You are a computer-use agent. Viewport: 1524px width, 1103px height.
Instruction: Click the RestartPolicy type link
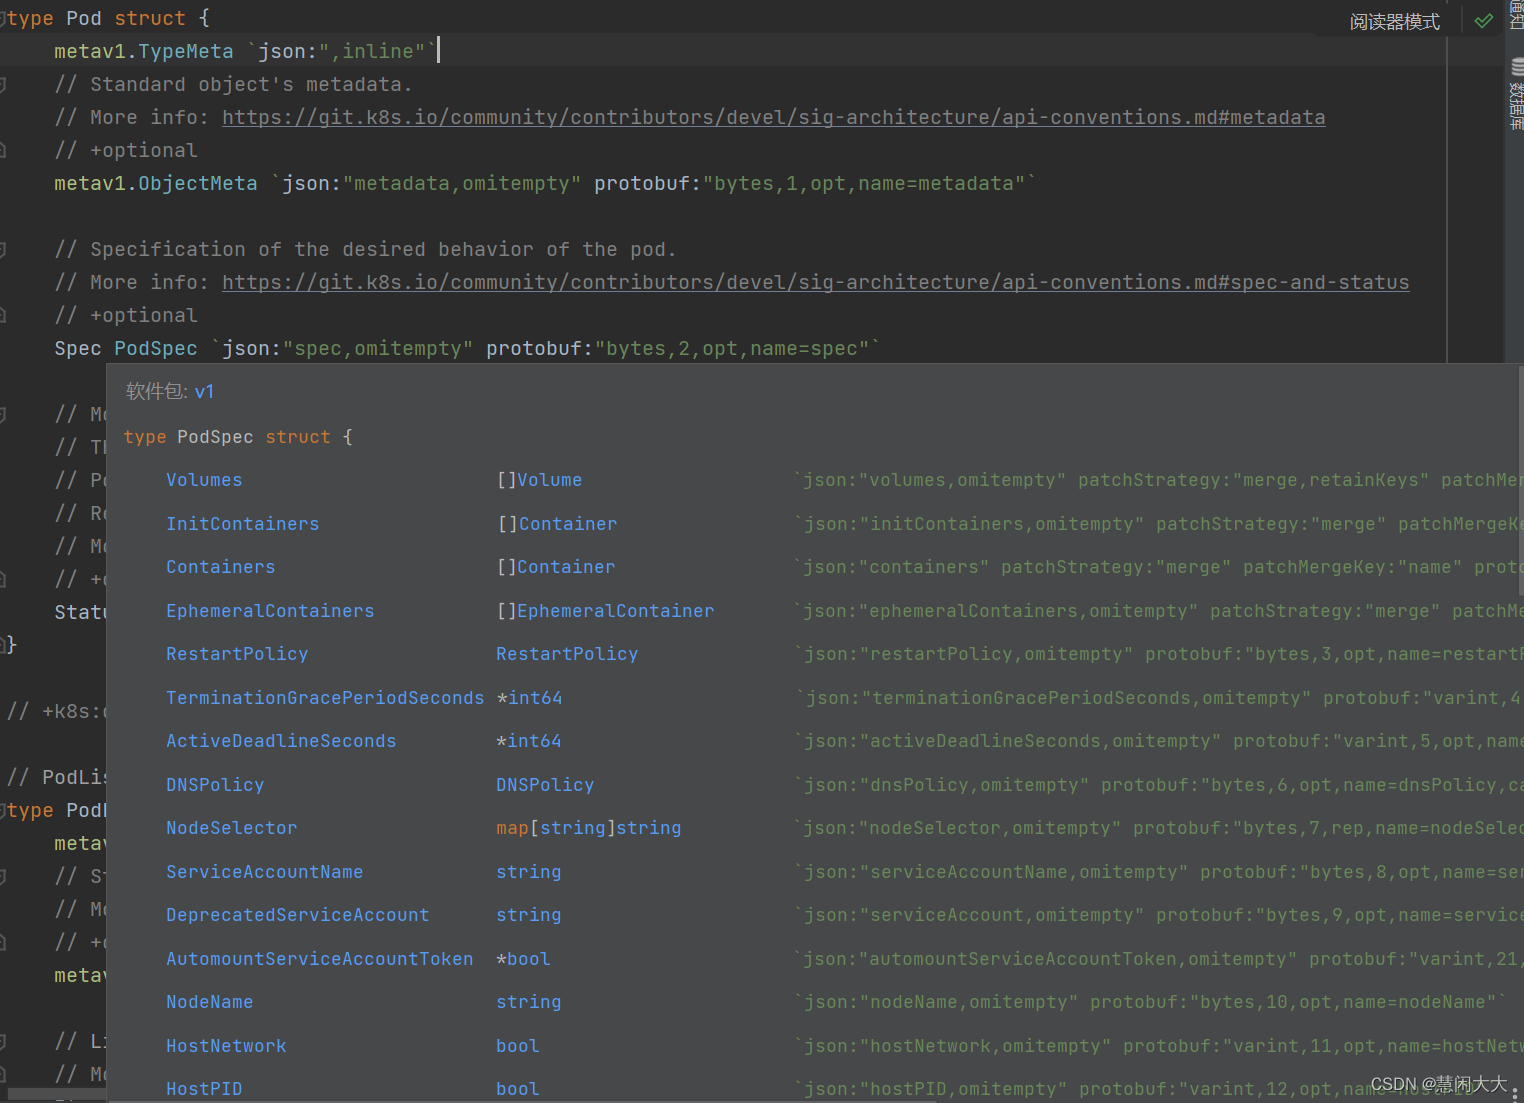567,654
